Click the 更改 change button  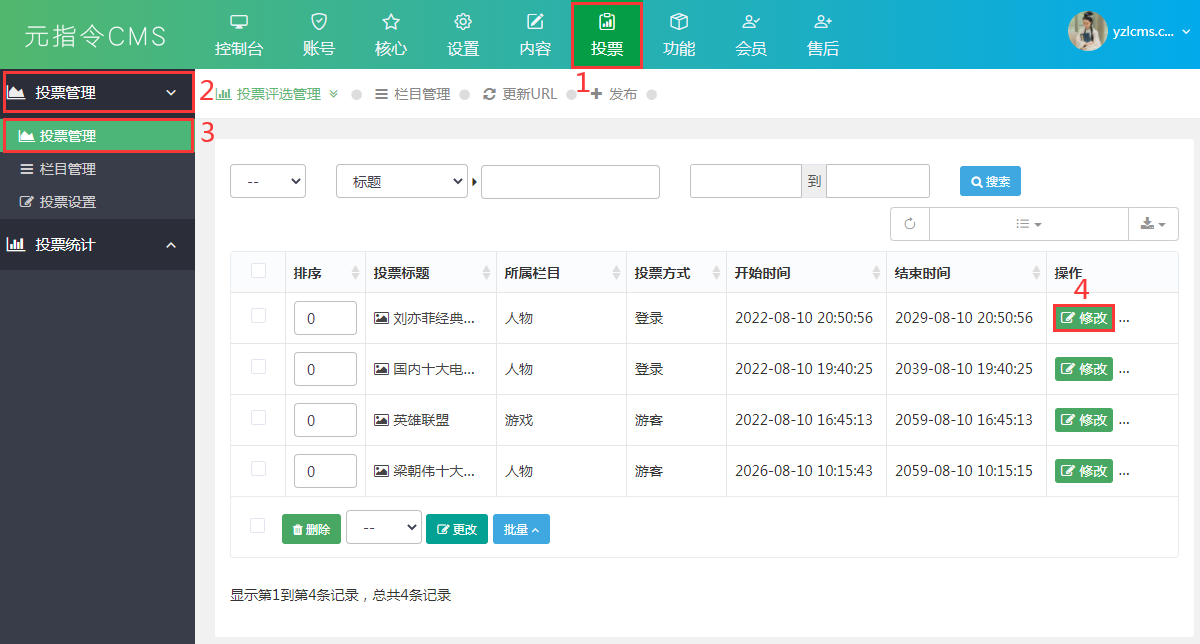point(456,529)
